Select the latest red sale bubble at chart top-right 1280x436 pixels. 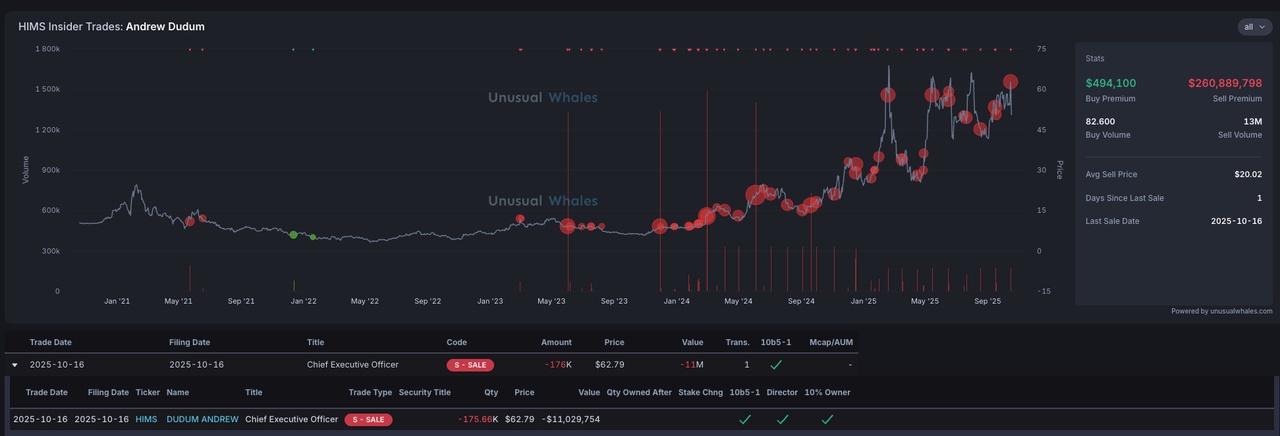coord(1011,82)
